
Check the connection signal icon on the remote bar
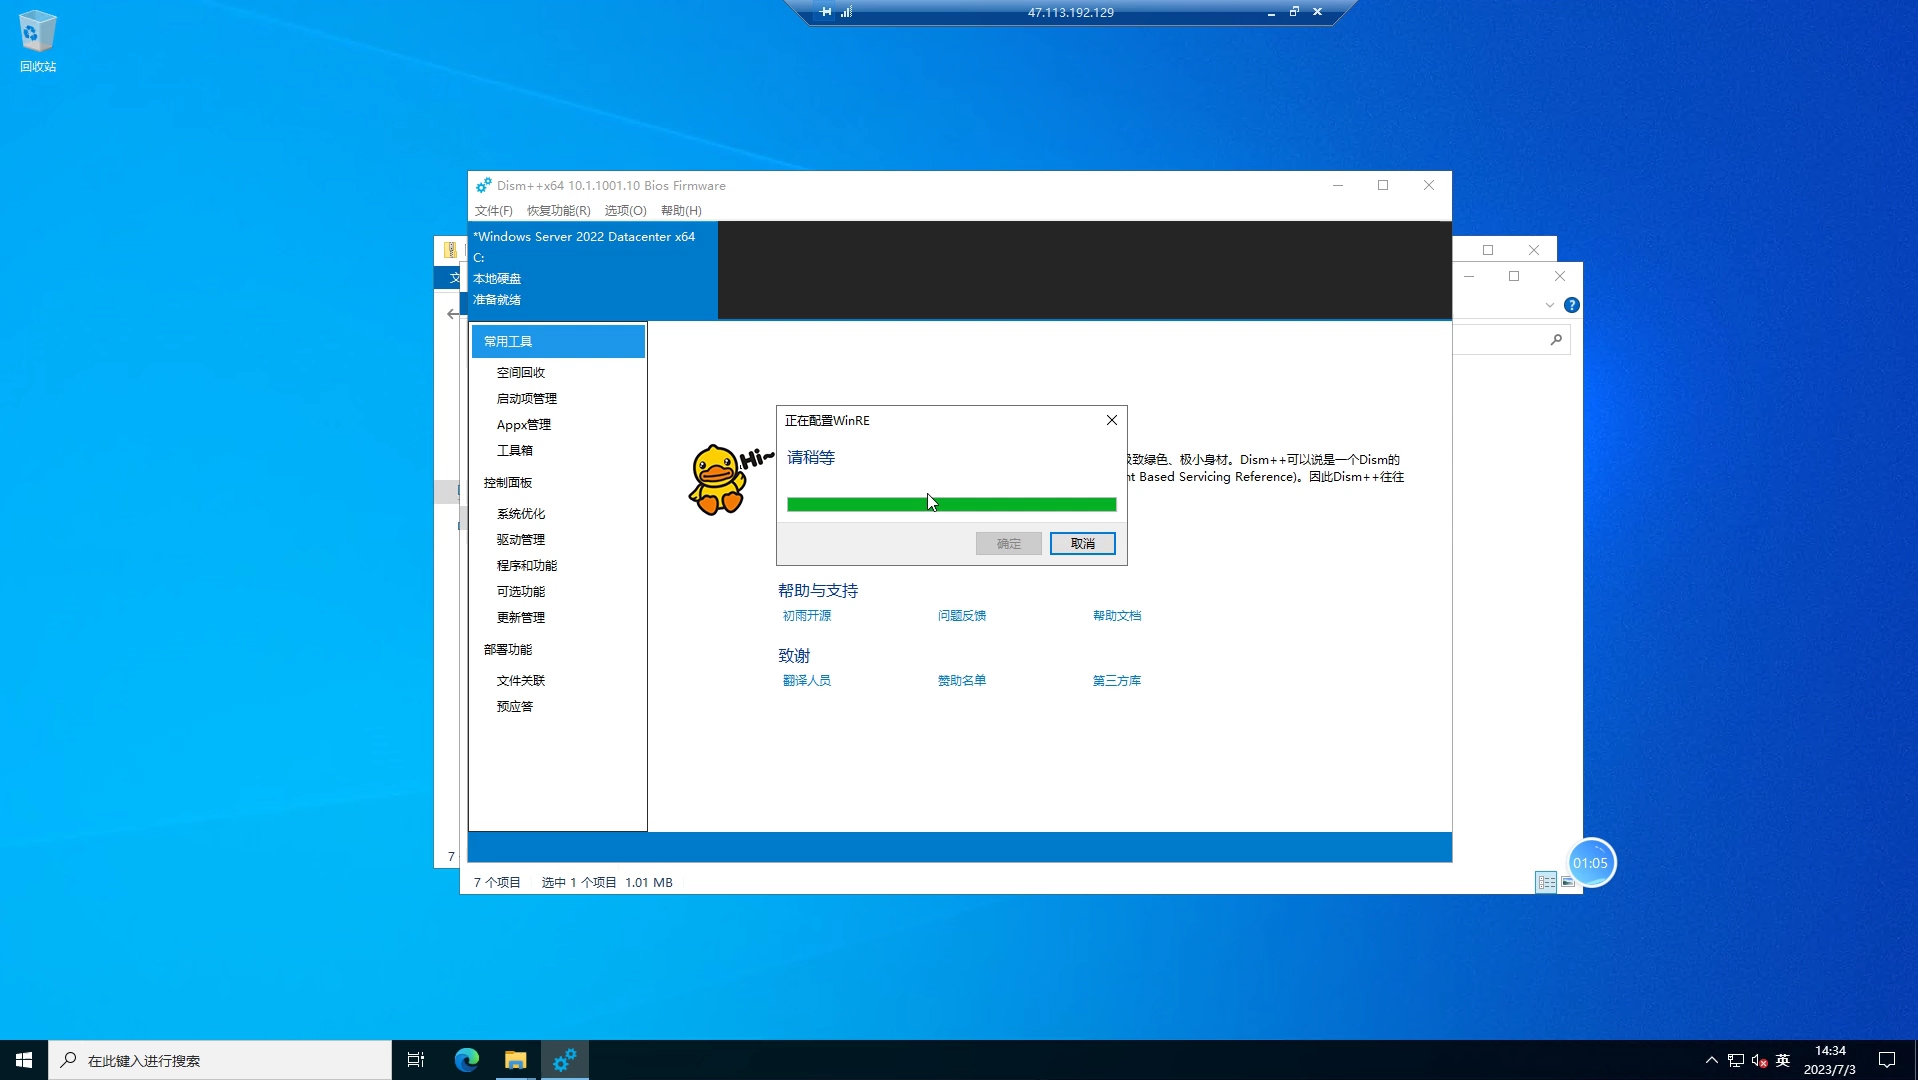(846, 12)
